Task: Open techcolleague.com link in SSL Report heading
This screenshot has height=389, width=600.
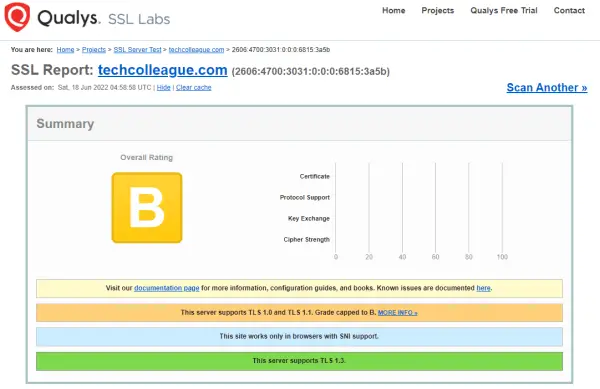Action: click(163, 70)
